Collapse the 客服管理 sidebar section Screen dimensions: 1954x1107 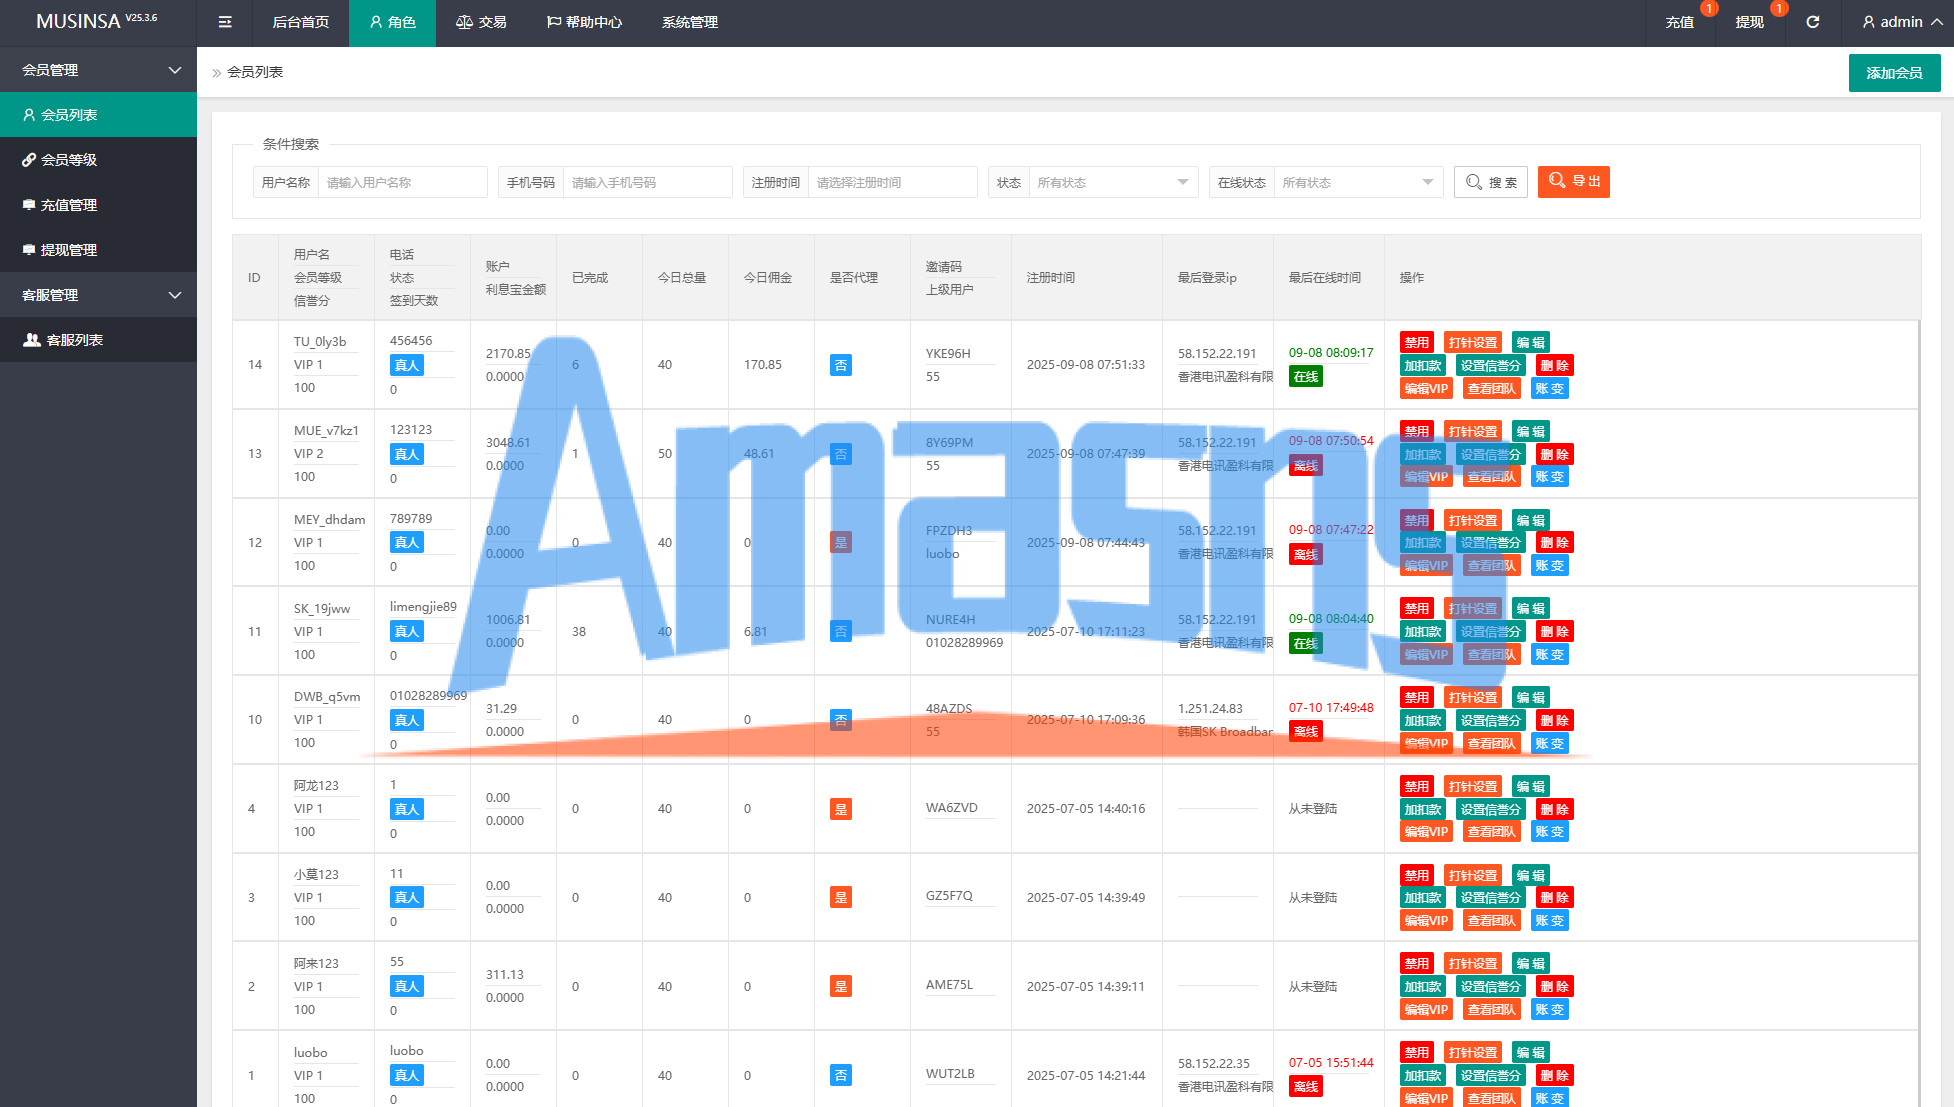pyautogui.click(x=98, y=295)
